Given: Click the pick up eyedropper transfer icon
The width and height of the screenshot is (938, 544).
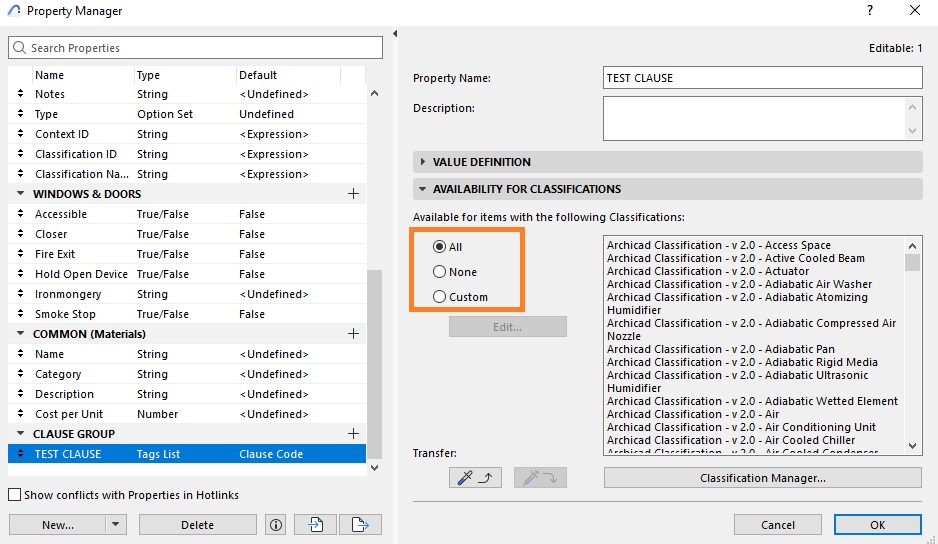Looking at the screenshot, I should [475, 478].
